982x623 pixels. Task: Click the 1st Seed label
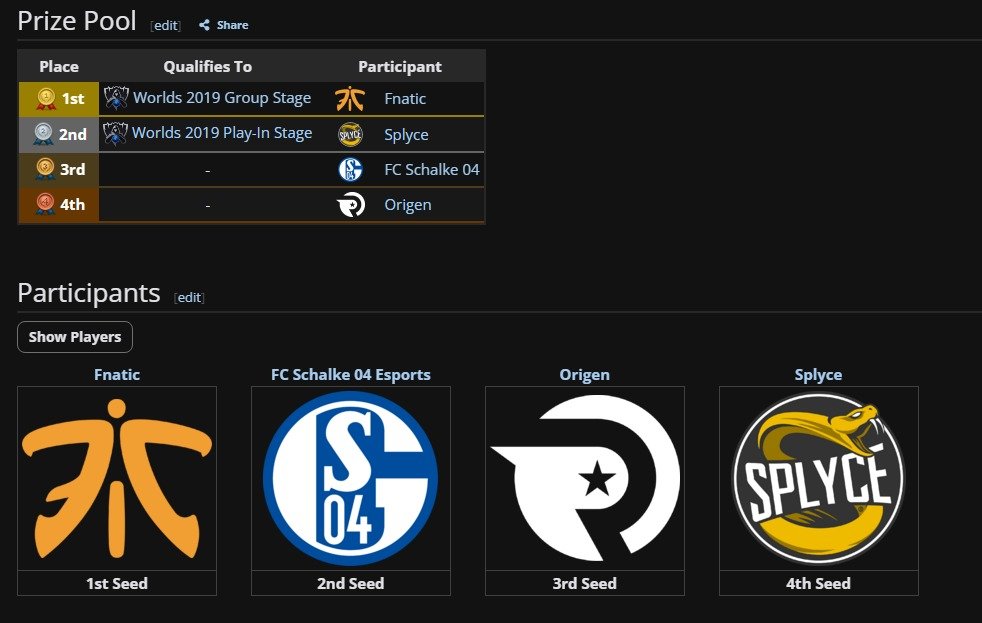pos(117,584)
